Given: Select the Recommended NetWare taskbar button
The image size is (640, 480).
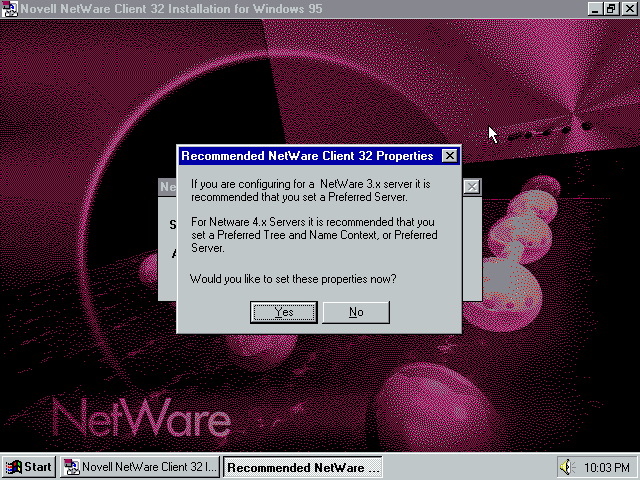Looking at the screenshot, I should (302, 467).
